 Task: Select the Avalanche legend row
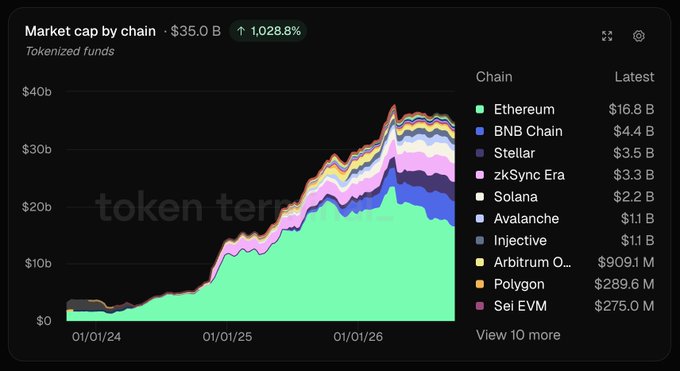[565, 219]
